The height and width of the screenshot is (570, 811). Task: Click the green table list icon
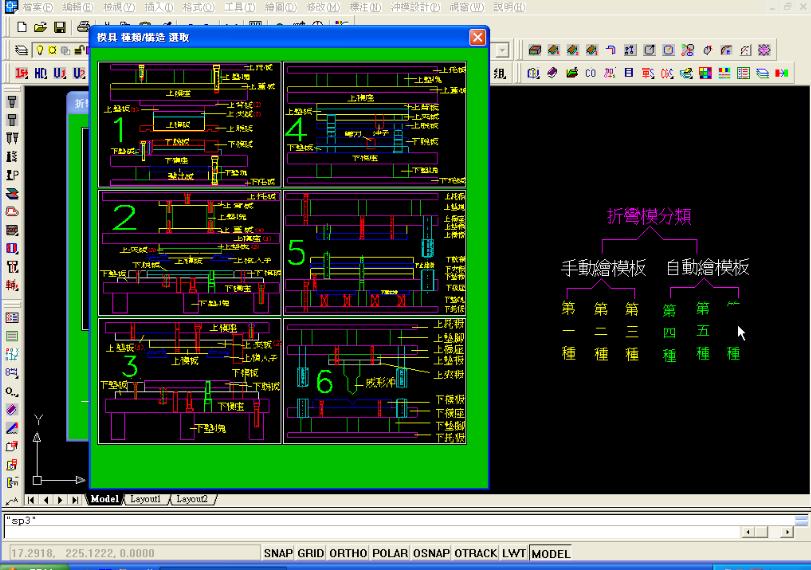[743, 73]
